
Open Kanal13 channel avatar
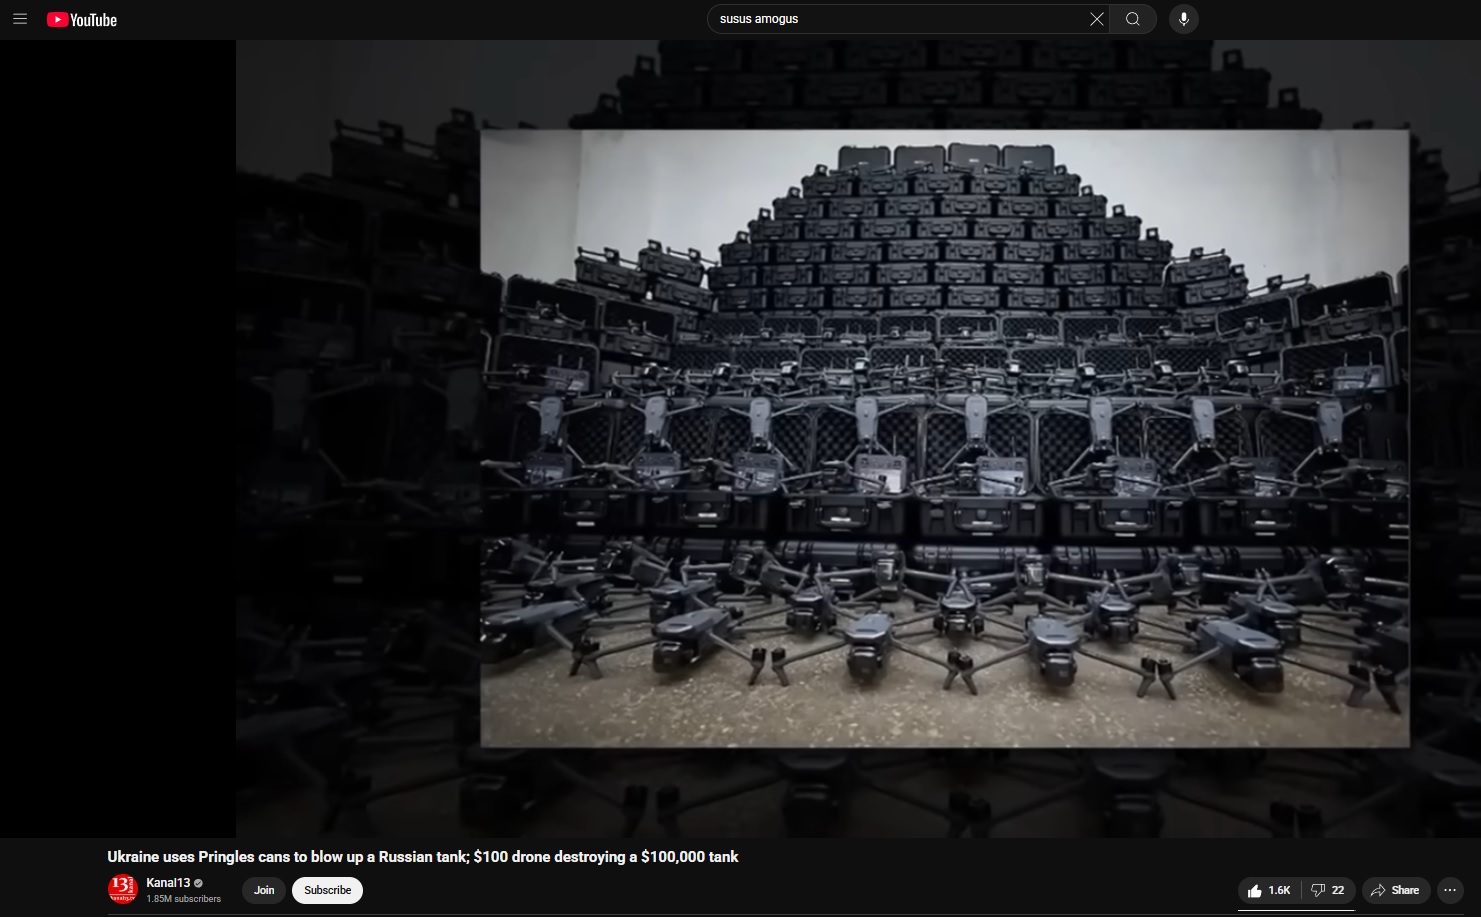[x=122, y=889]
